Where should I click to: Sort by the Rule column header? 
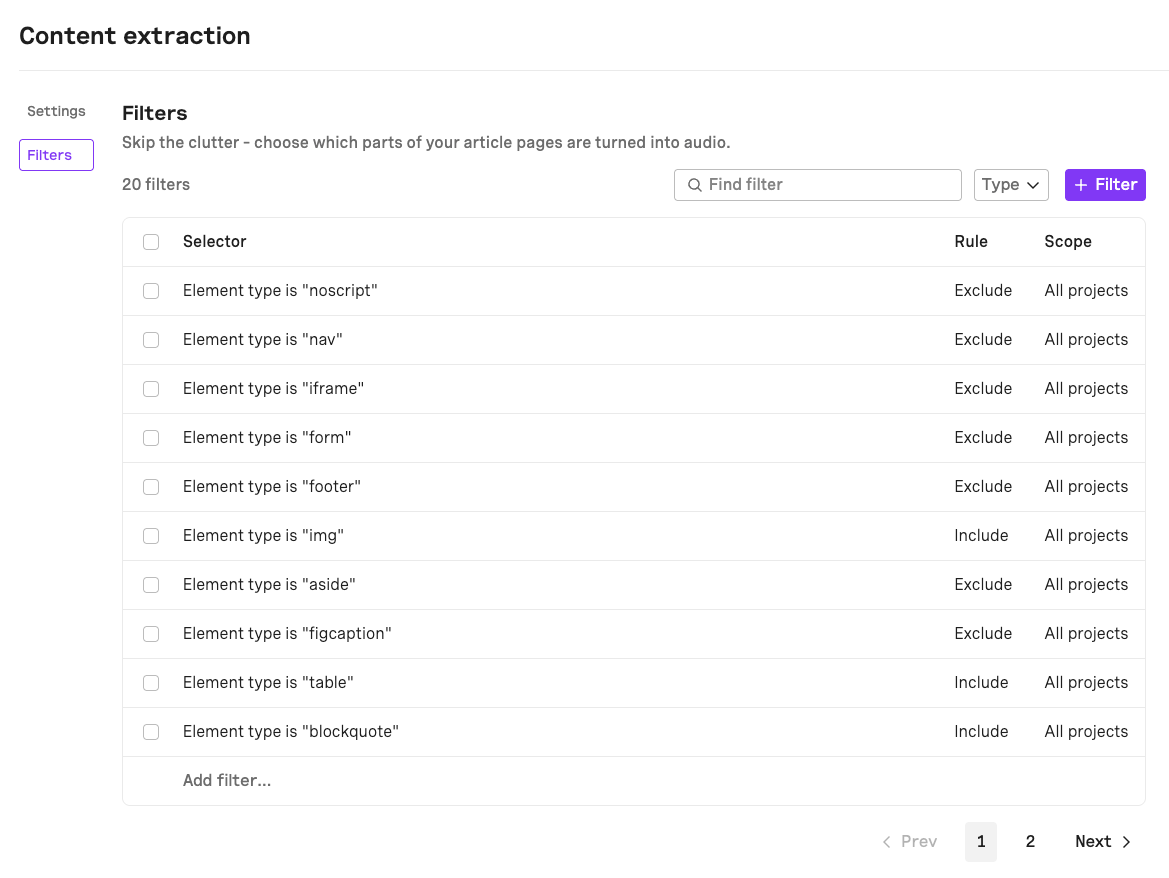(971, 242)
